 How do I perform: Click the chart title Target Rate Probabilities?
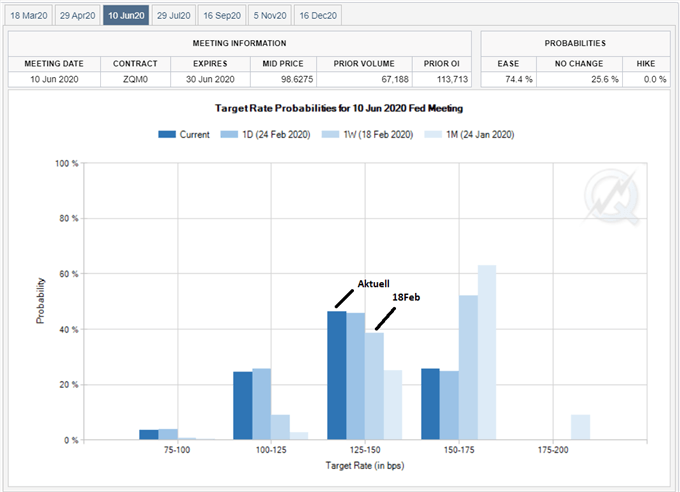[x=339, y=108]
